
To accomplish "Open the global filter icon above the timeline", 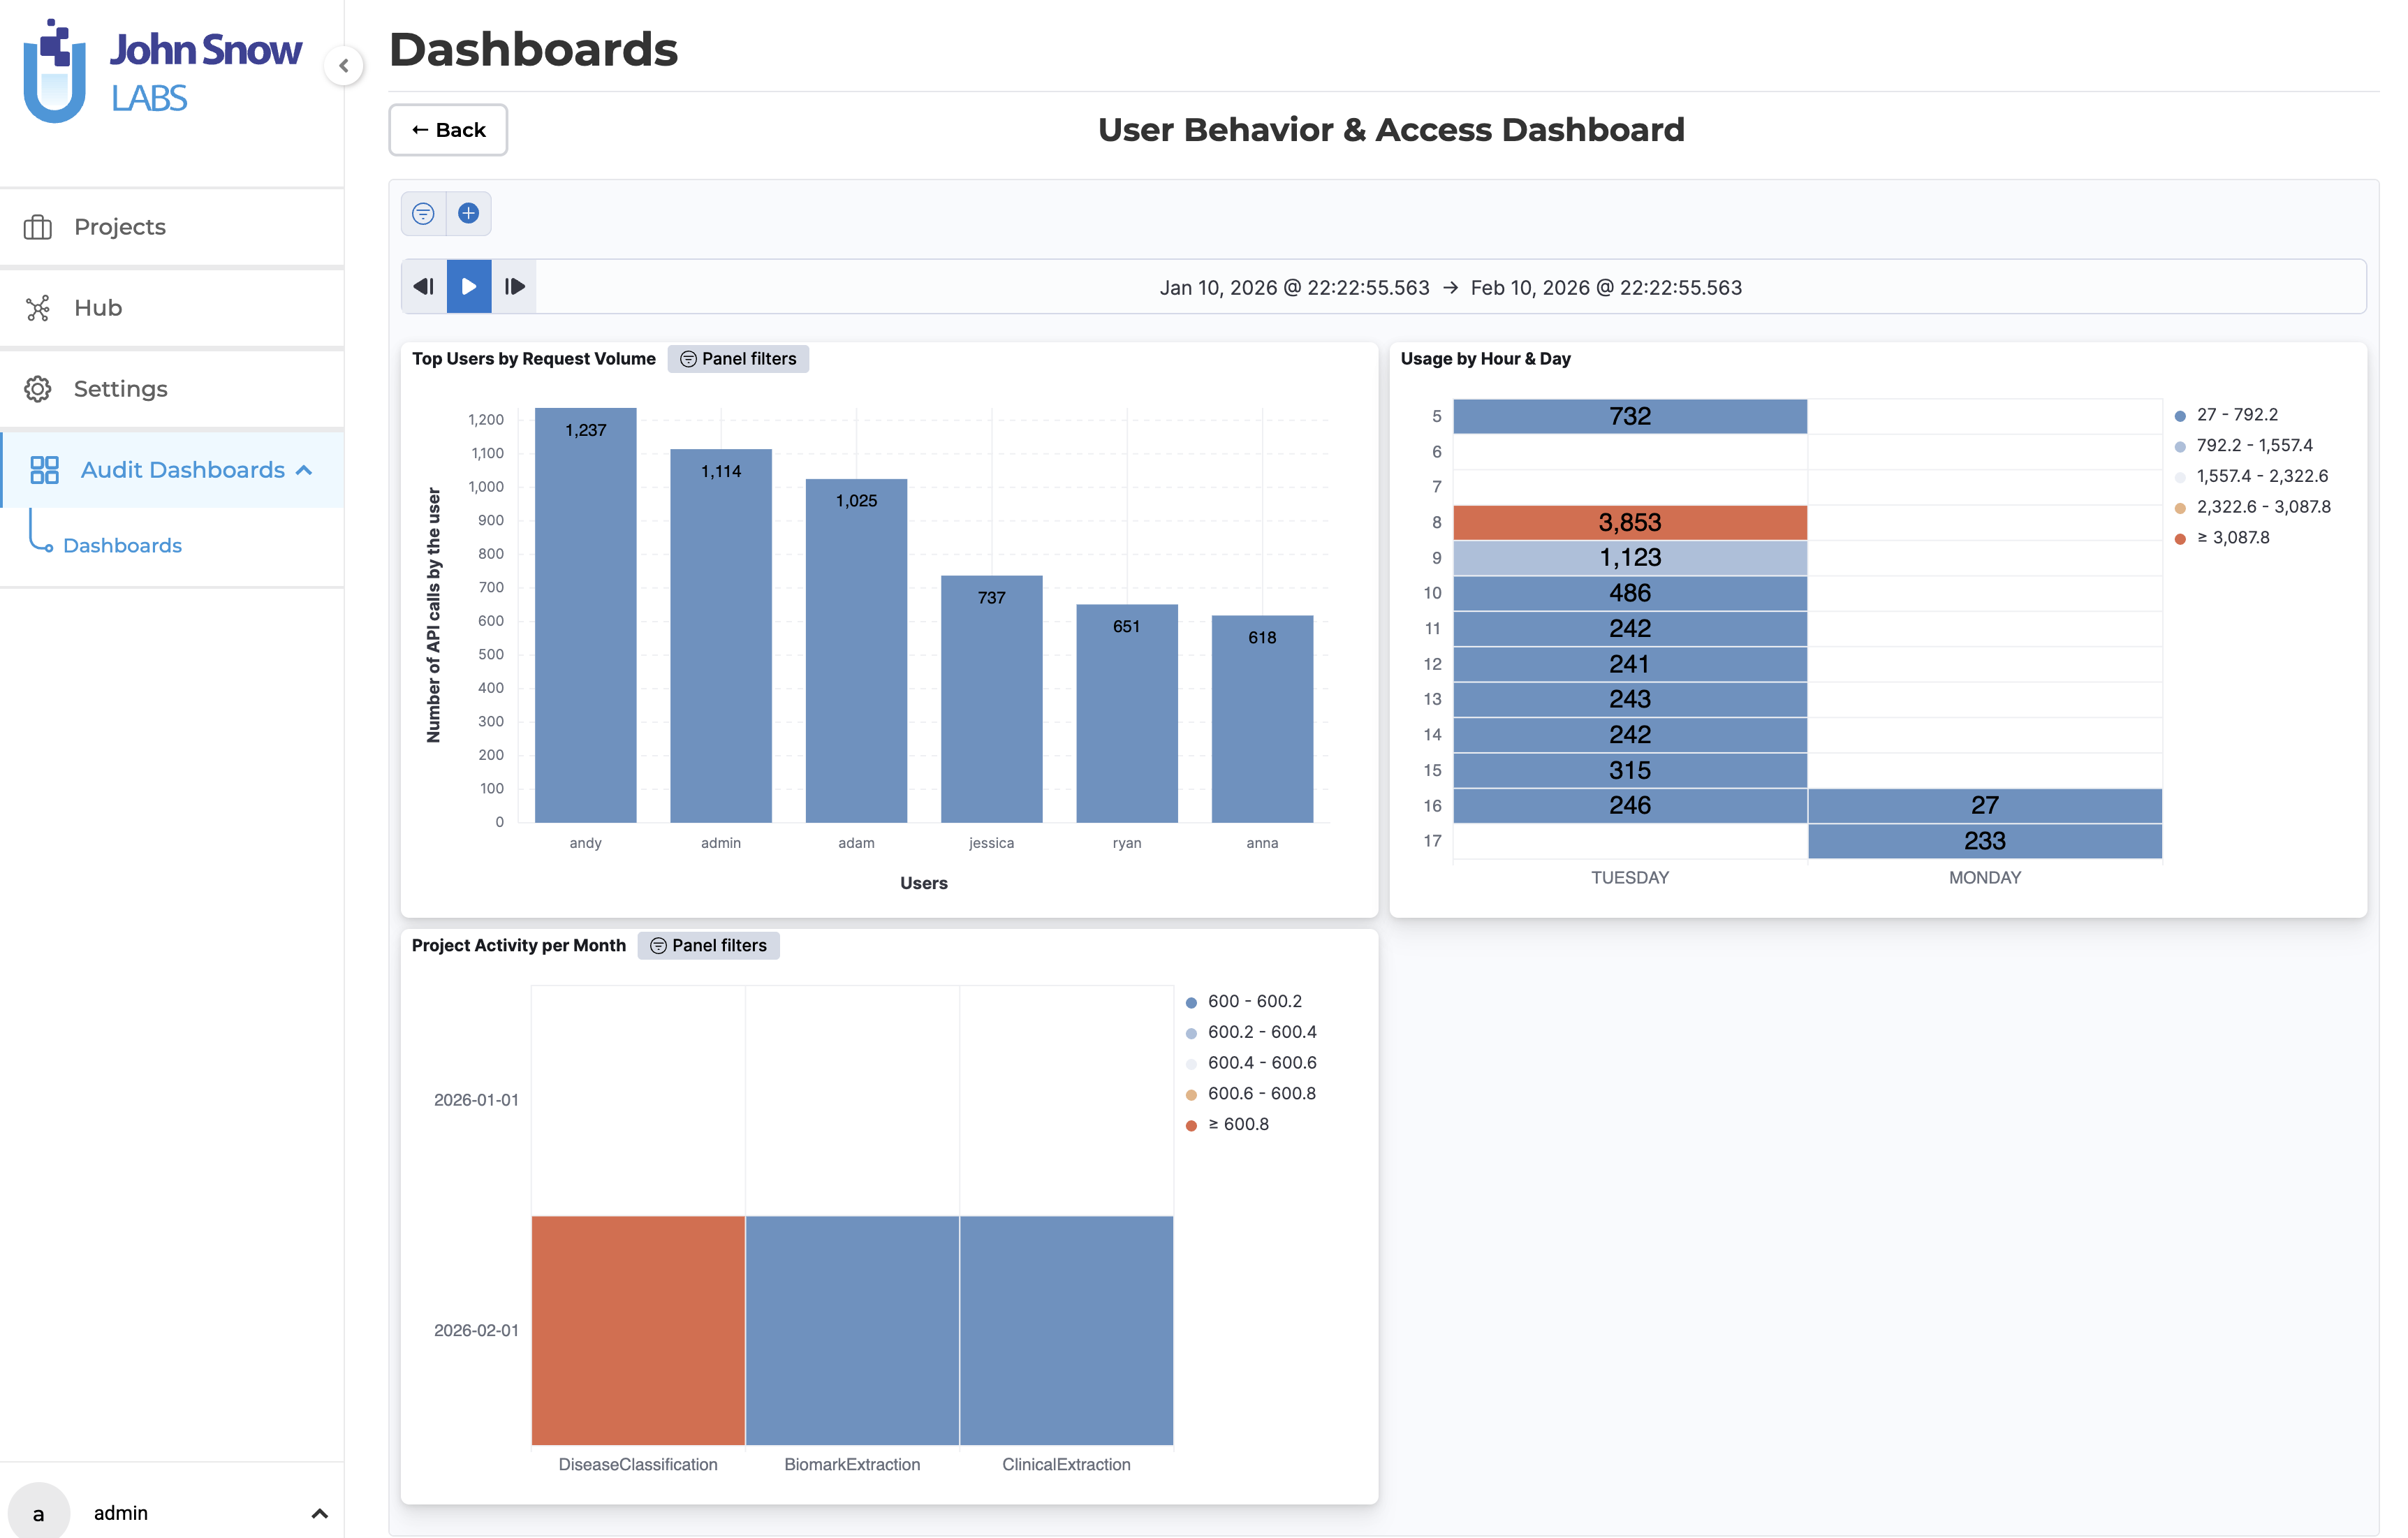I will [423, 213].
